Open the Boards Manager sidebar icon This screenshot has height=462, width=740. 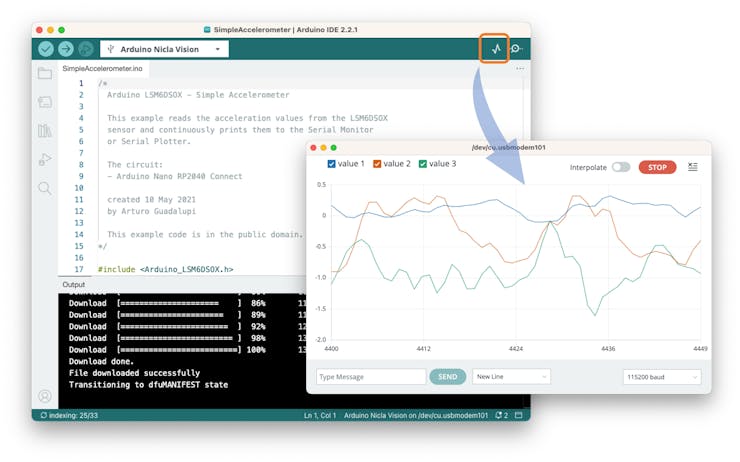pyautogui.click(x=45, y=102)
